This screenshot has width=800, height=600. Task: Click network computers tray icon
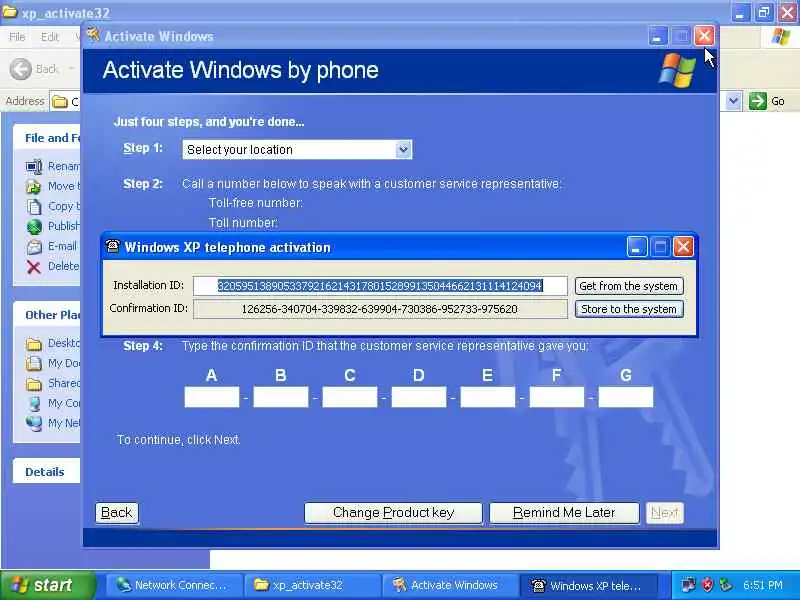[x=688, y=585]
